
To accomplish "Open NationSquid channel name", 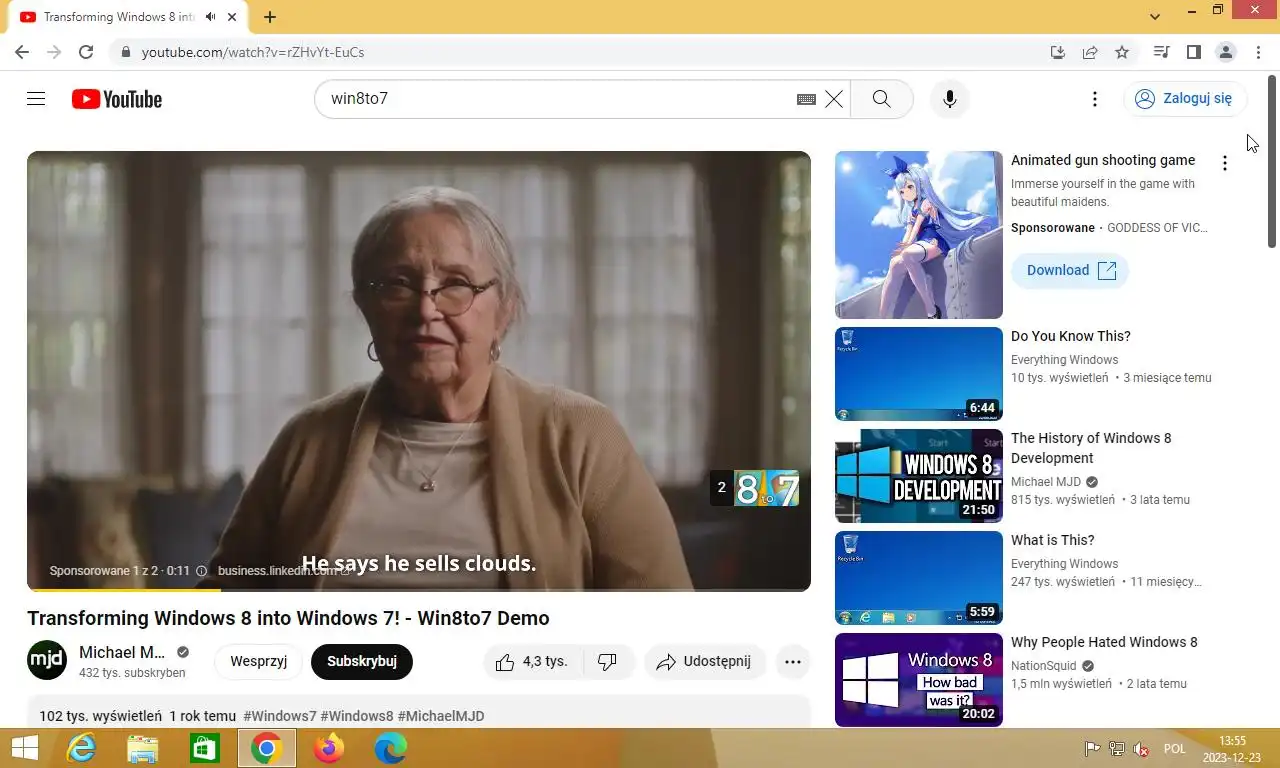I will (1044, 666).
